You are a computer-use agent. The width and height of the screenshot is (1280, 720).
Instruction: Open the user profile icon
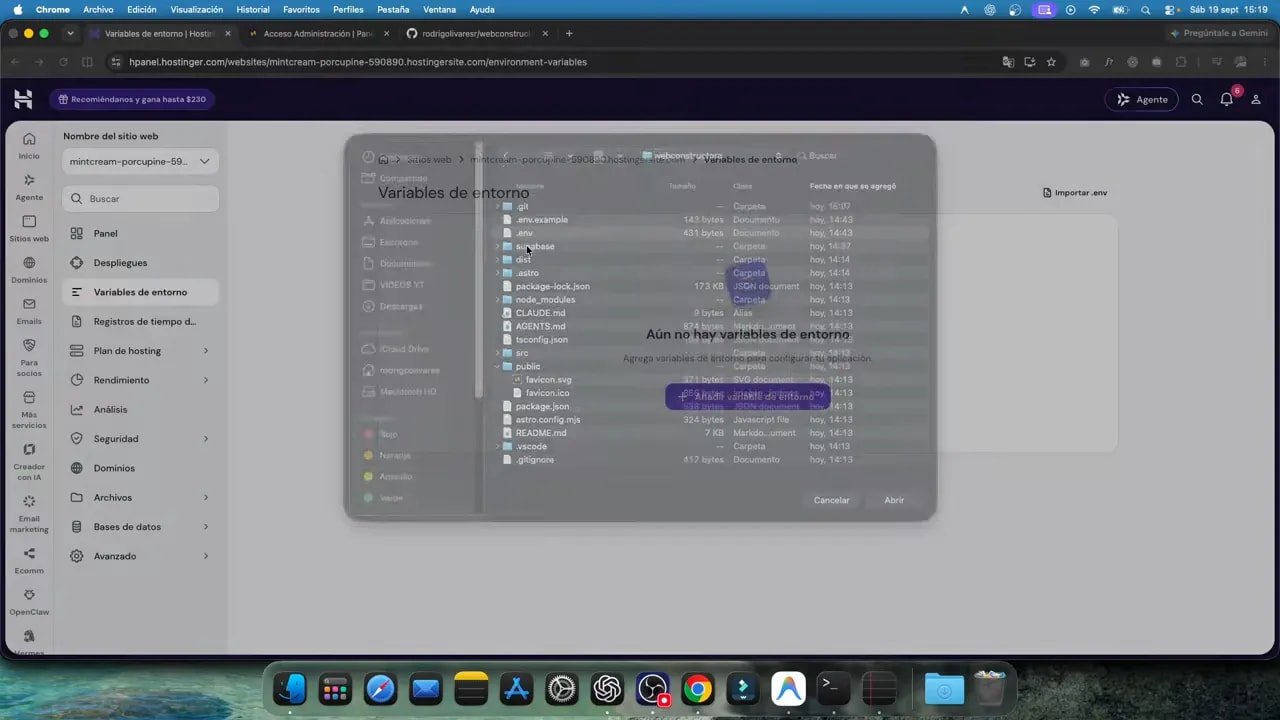click(x=1256, y=100)
